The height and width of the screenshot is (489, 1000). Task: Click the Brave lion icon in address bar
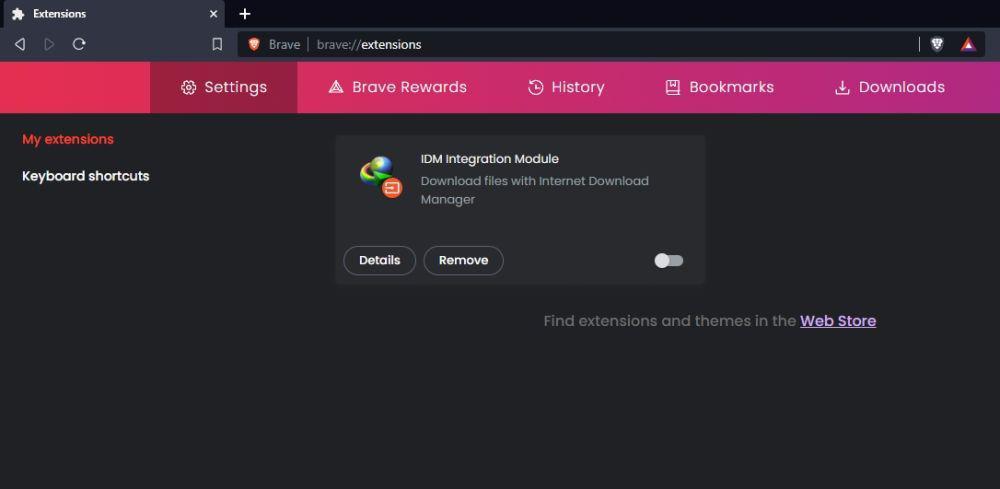[x=254, y=44]
